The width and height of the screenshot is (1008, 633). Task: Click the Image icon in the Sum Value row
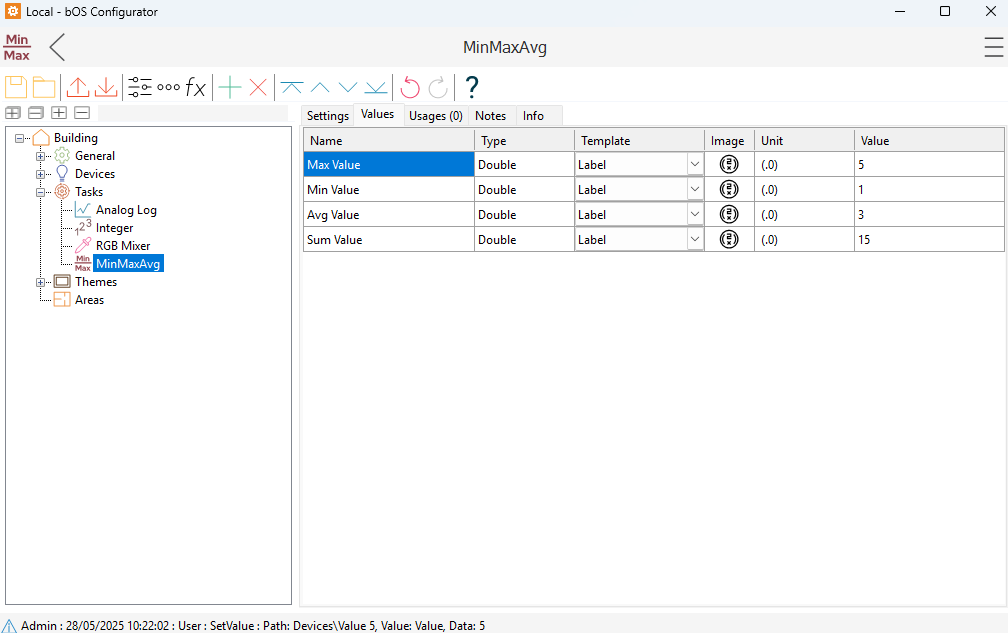click(729, 240)
